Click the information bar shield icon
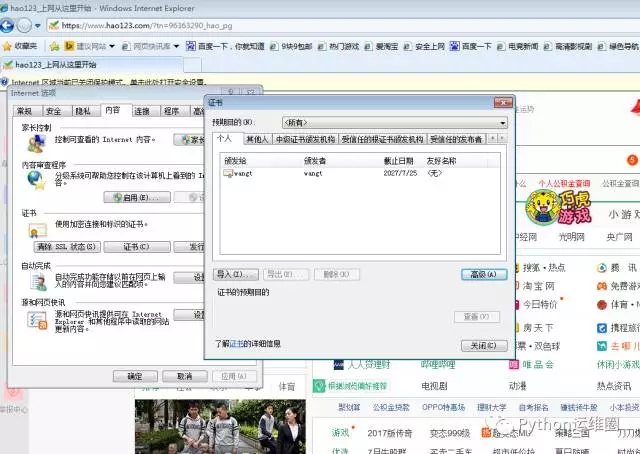 [5, 82]
